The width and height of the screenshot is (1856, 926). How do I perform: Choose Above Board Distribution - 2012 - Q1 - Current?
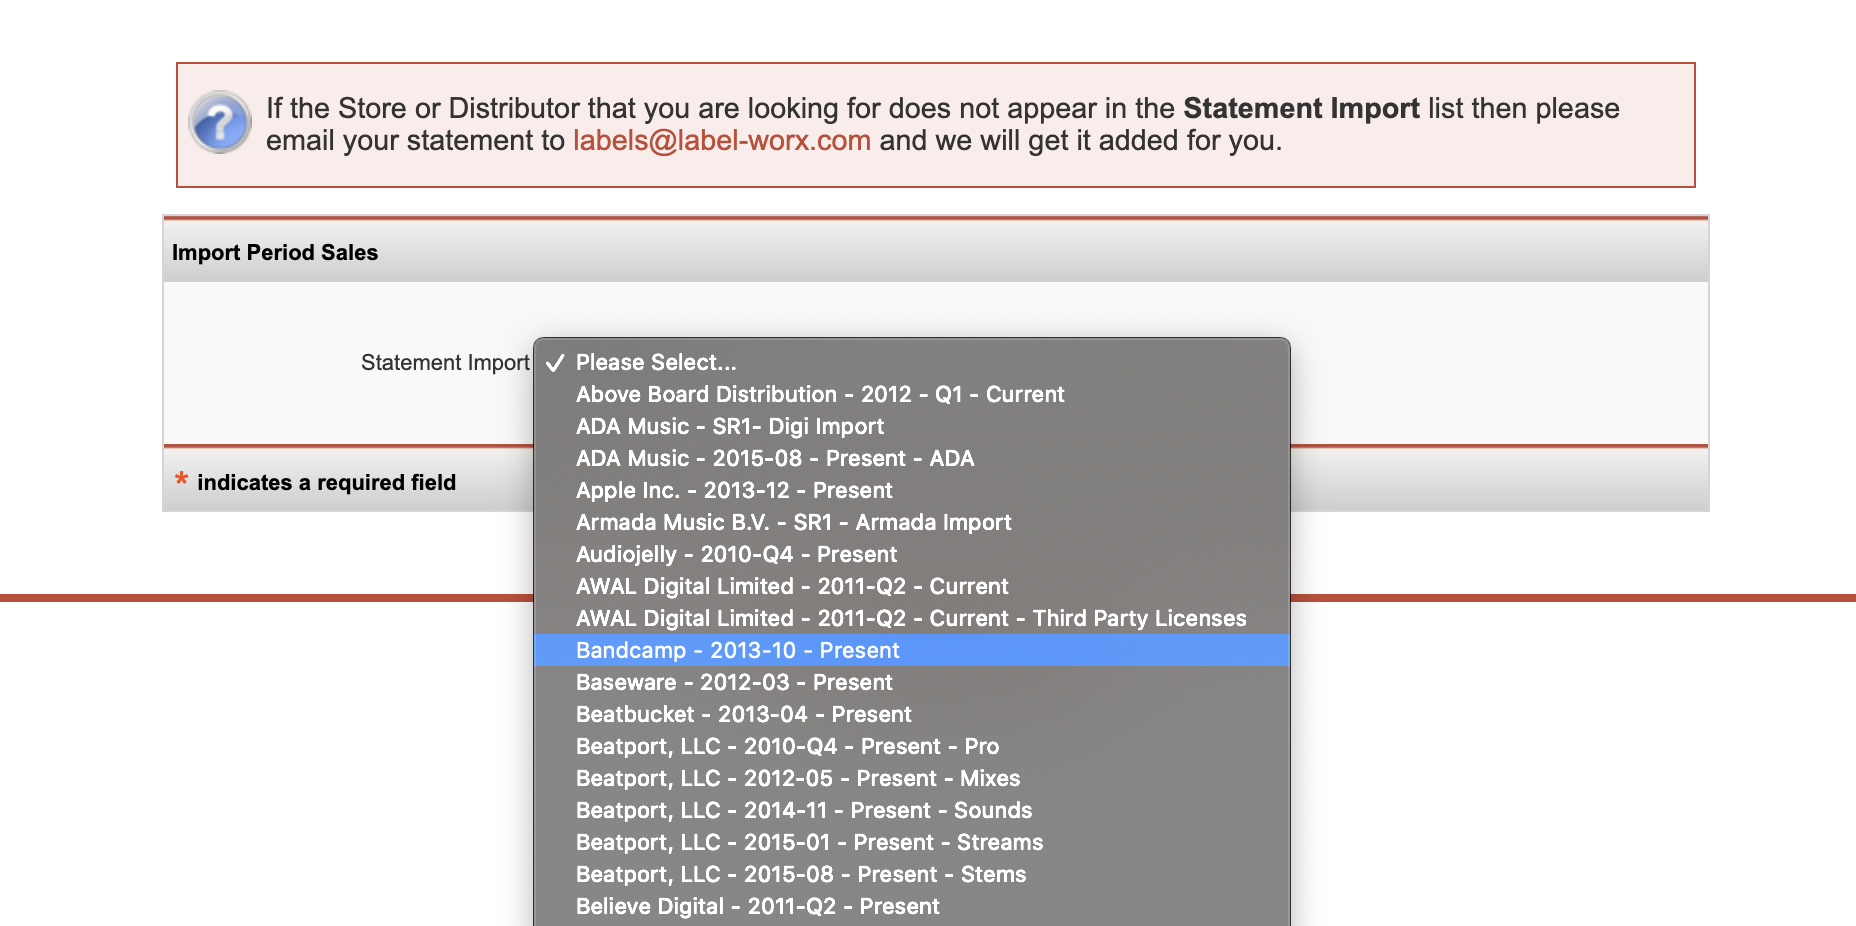click(x=912, y=394)
